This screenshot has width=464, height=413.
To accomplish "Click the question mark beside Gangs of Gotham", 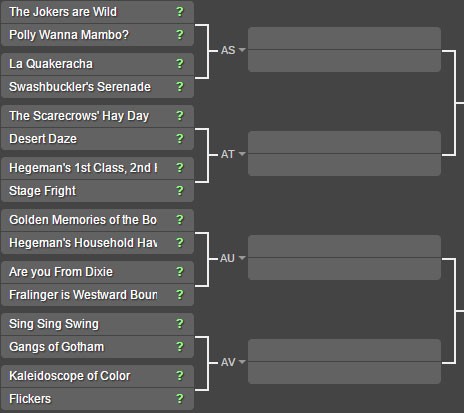I will point(180,347).
